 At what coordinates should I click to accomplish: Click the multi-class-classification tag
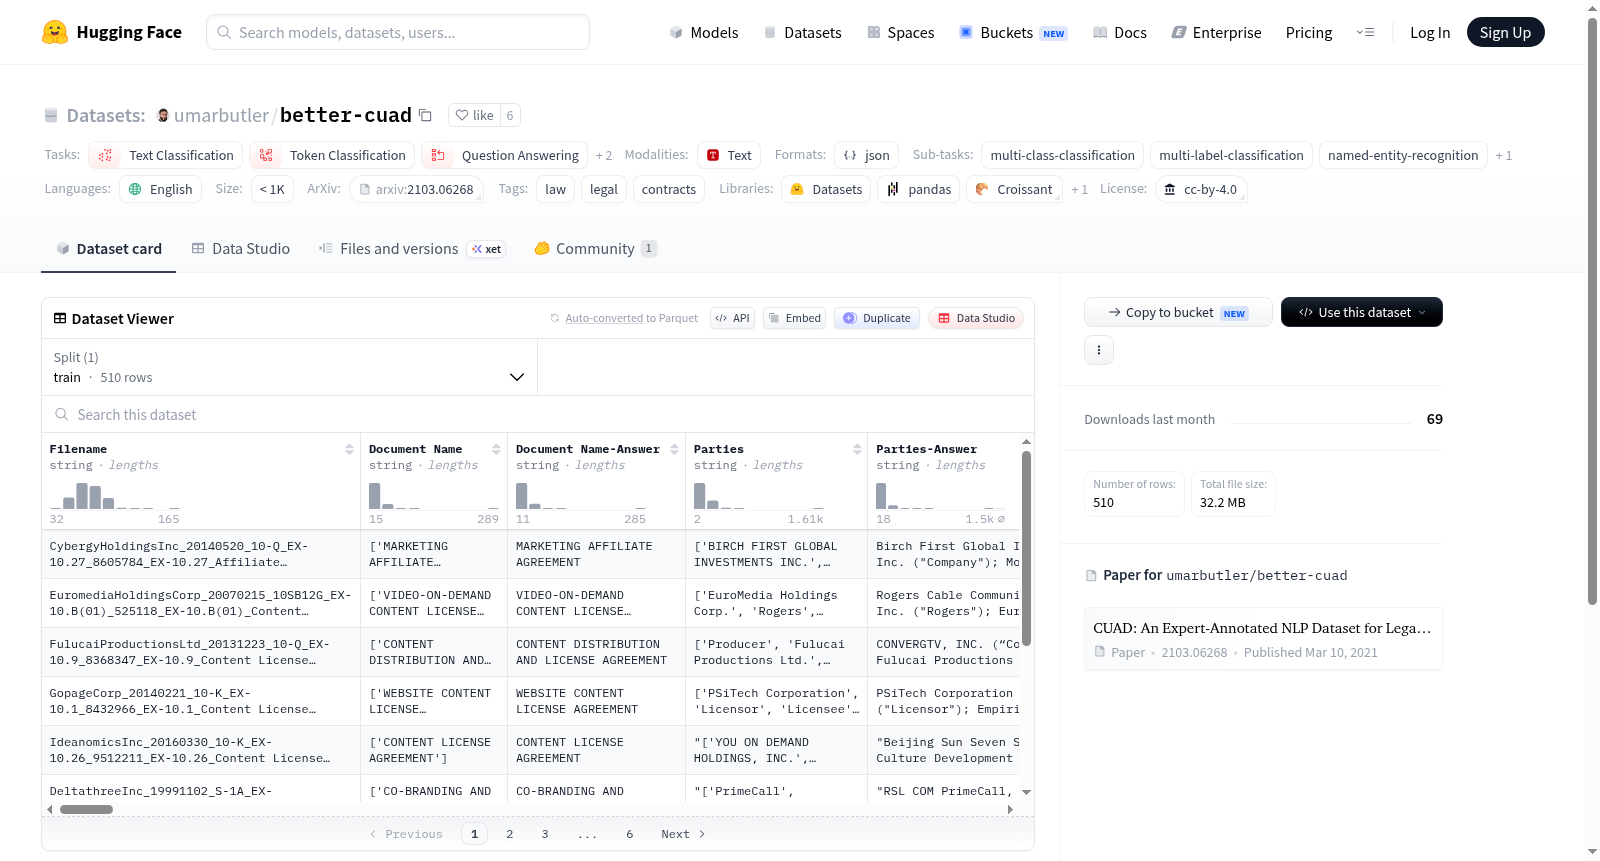(1062, 155)
